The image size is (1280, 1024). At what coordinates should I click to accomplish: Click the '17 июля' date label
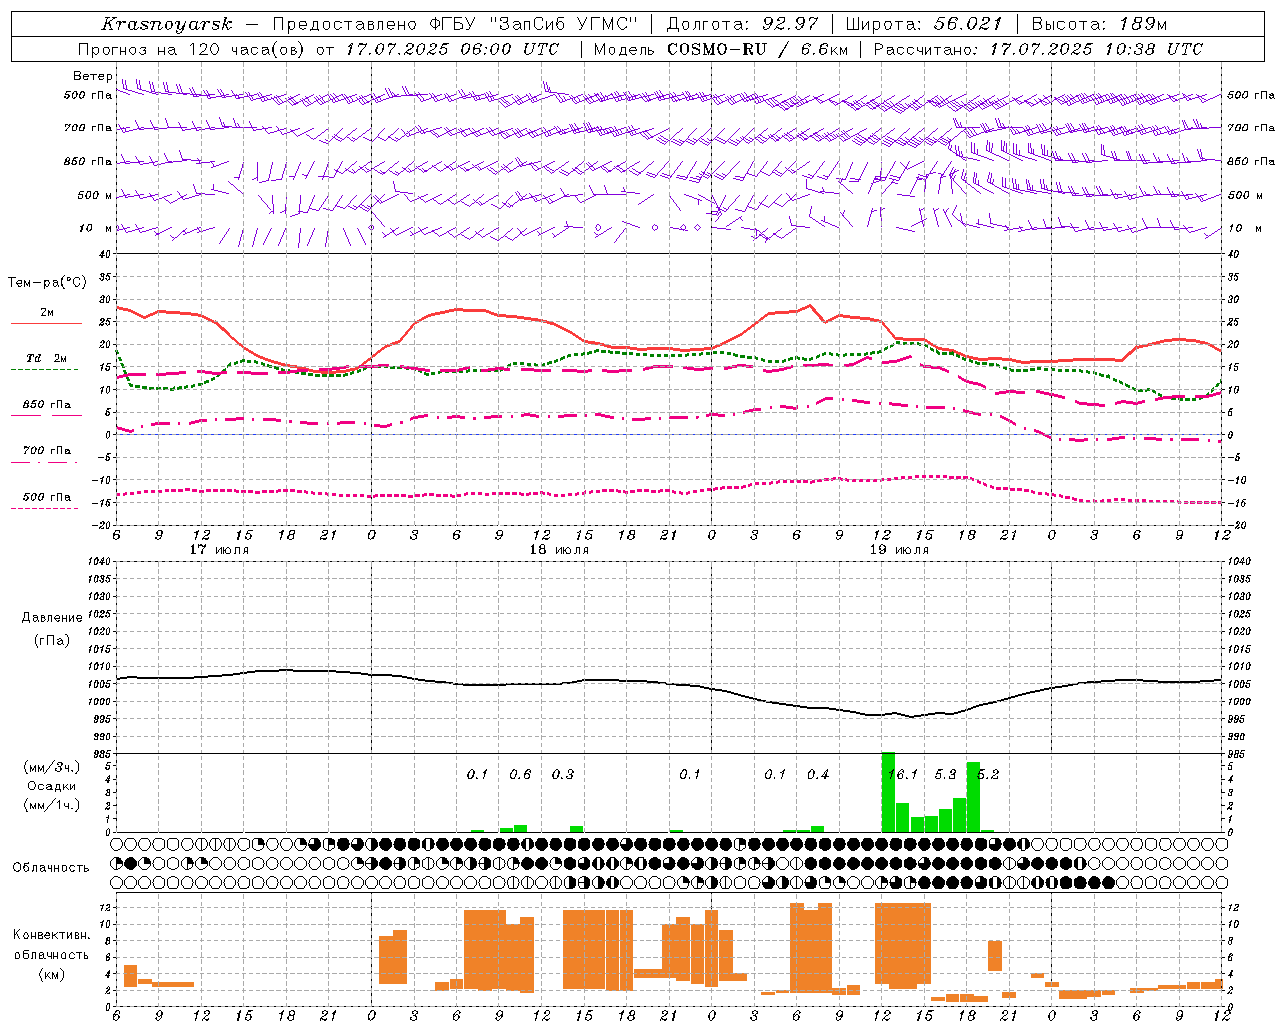219,550
